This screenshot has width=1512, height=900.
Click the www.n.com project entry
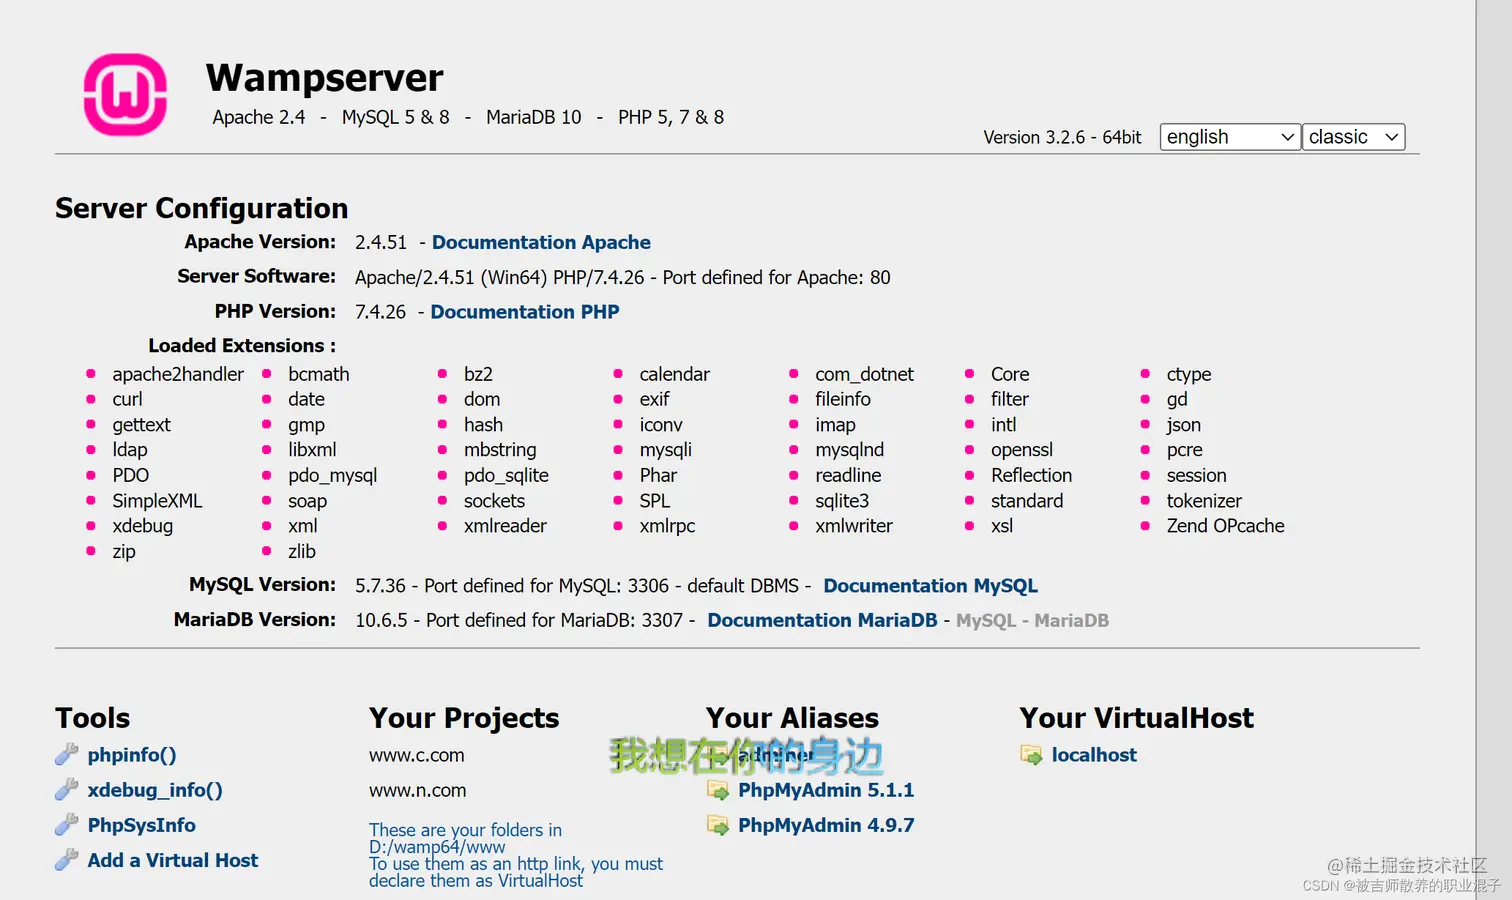418,790
